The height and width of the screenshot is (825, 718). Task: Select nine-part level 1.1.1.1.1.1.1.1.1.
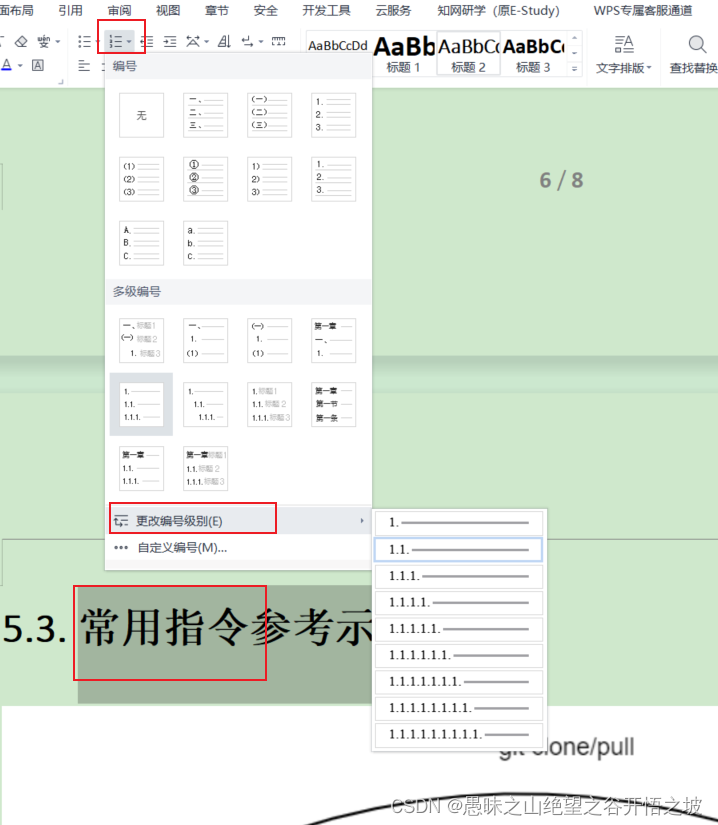458,735
